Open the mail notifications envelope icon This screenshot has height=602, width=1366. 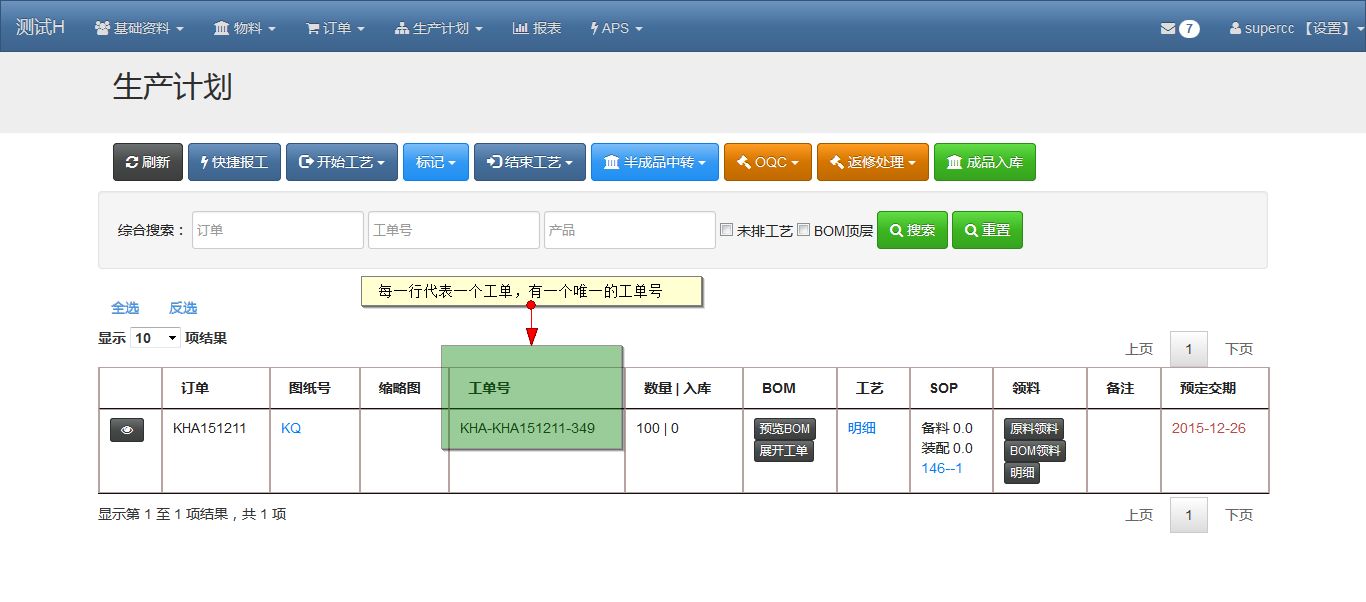coord(1167,29)
